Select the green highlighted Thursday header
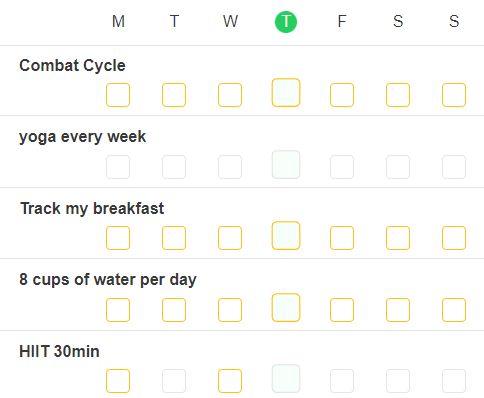Viewport: 484px width, 398px height. (x=286, y=22)
